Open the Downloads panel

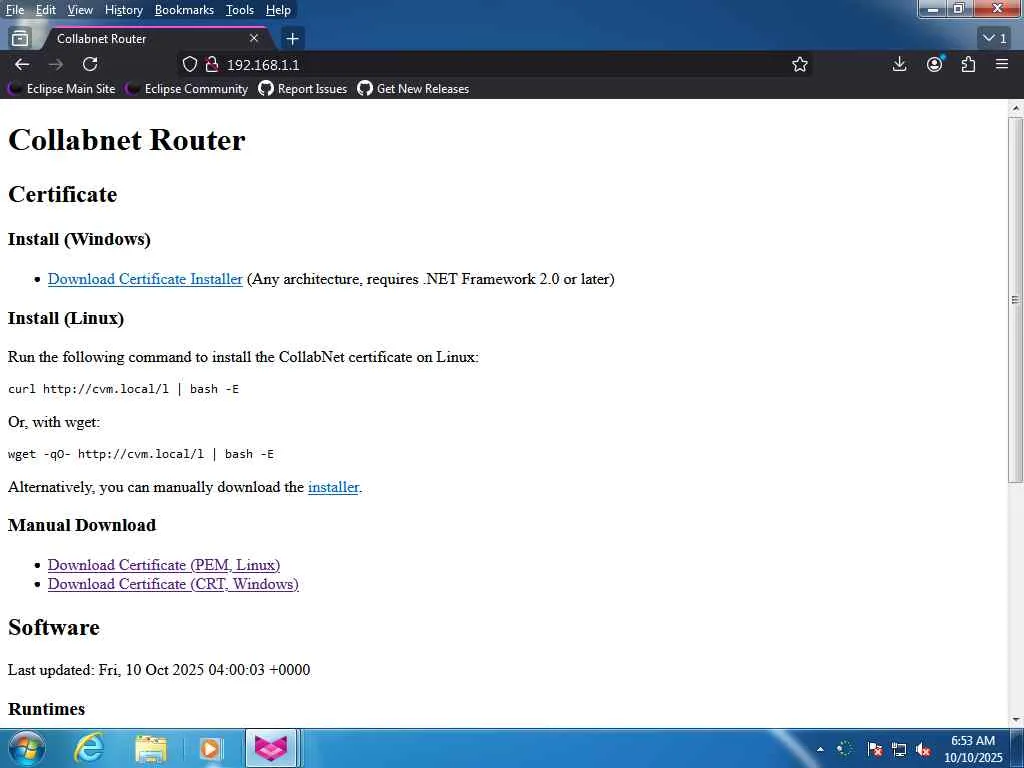(899, 64)
